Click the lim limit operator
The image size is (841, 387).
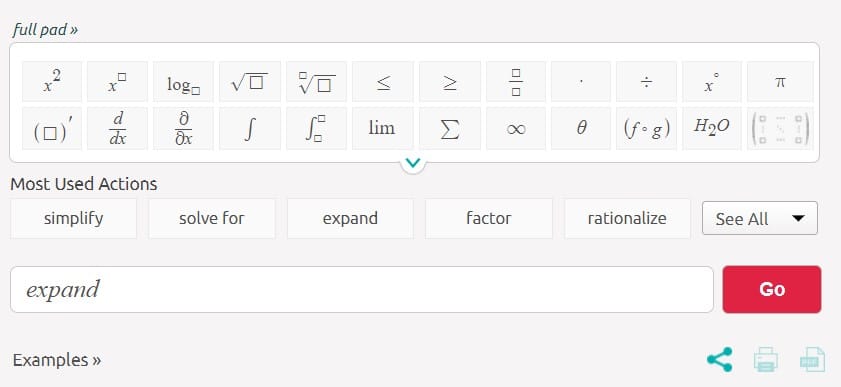pyautogui.click(x=382, y=129)
